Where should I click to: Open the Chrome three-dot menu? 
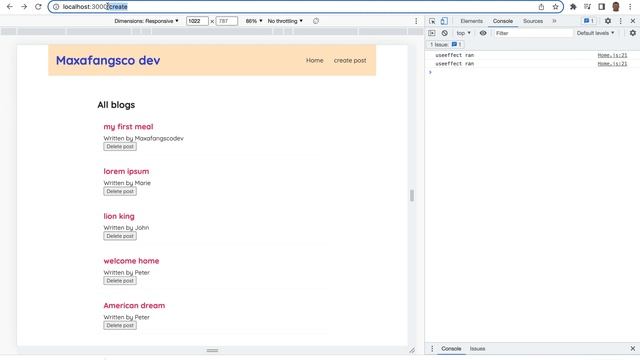click(631, 7)
